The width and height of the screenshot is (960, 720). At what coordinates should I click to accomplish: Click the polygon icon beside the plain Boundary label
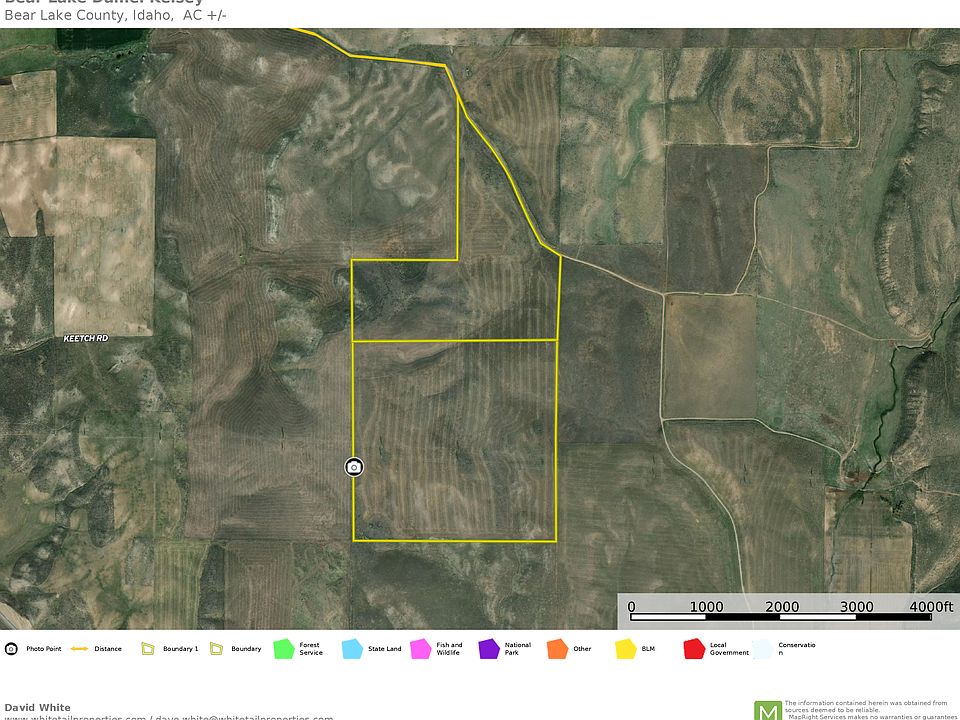216,648
